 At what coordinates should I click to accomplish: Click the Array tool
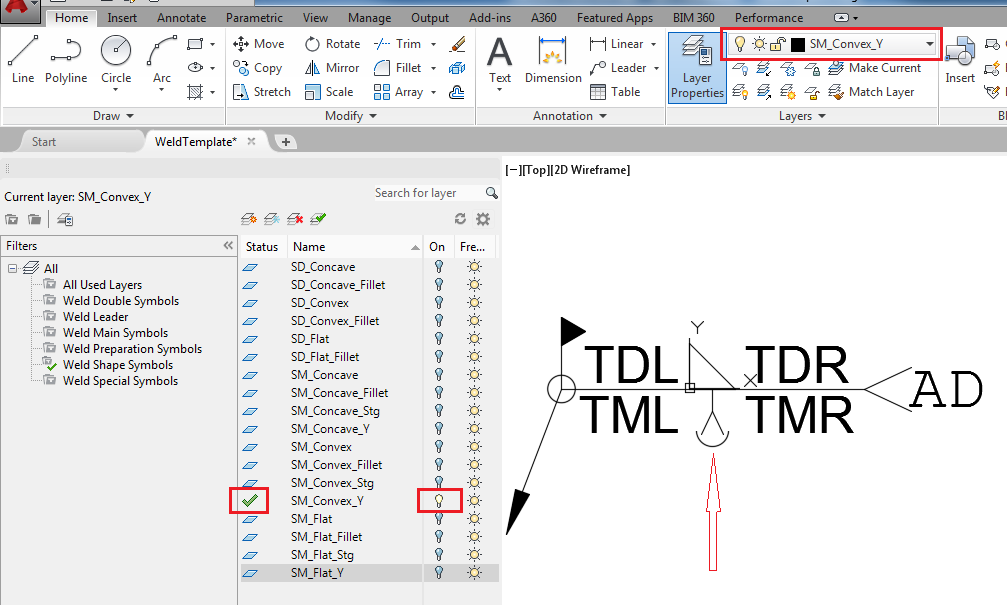pos(398,92)
